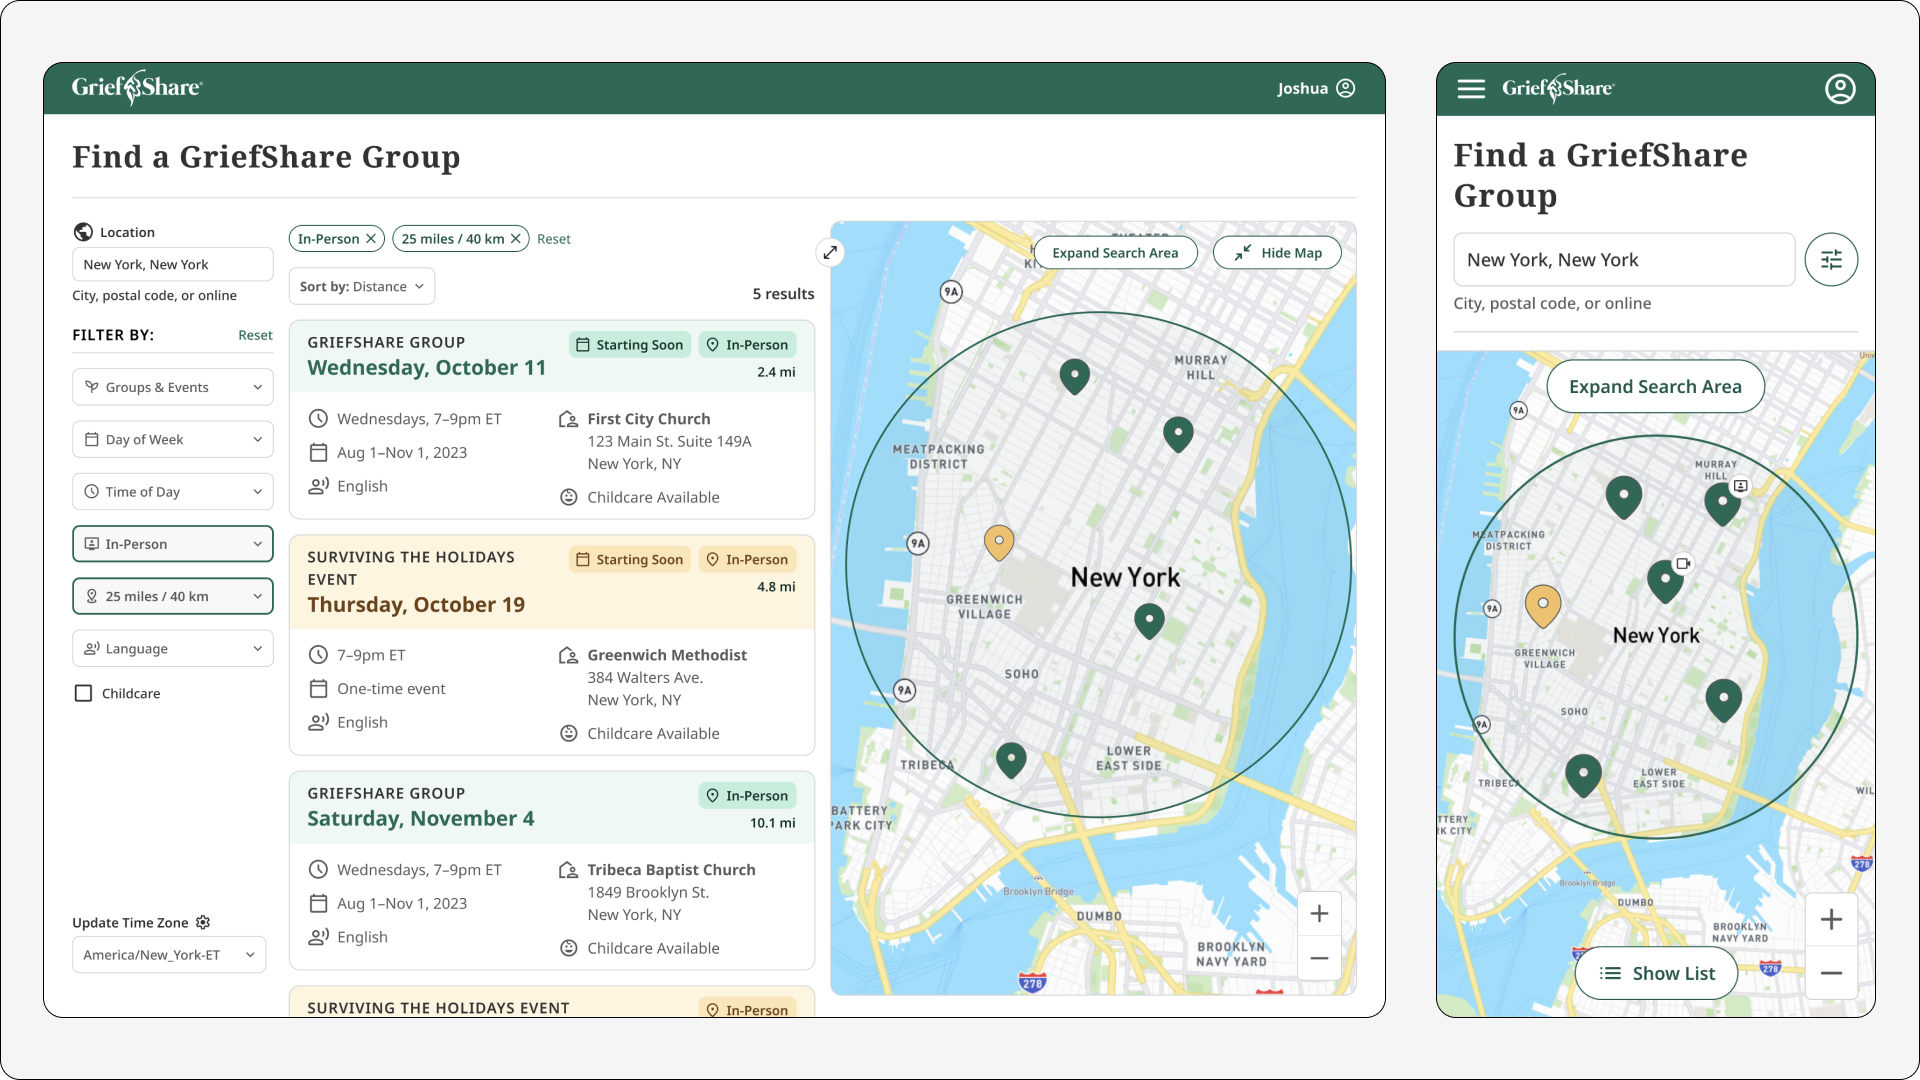Enable the Childcare filter checkbox
This screenshot has height=1080, width=1920.
(83, 692)
